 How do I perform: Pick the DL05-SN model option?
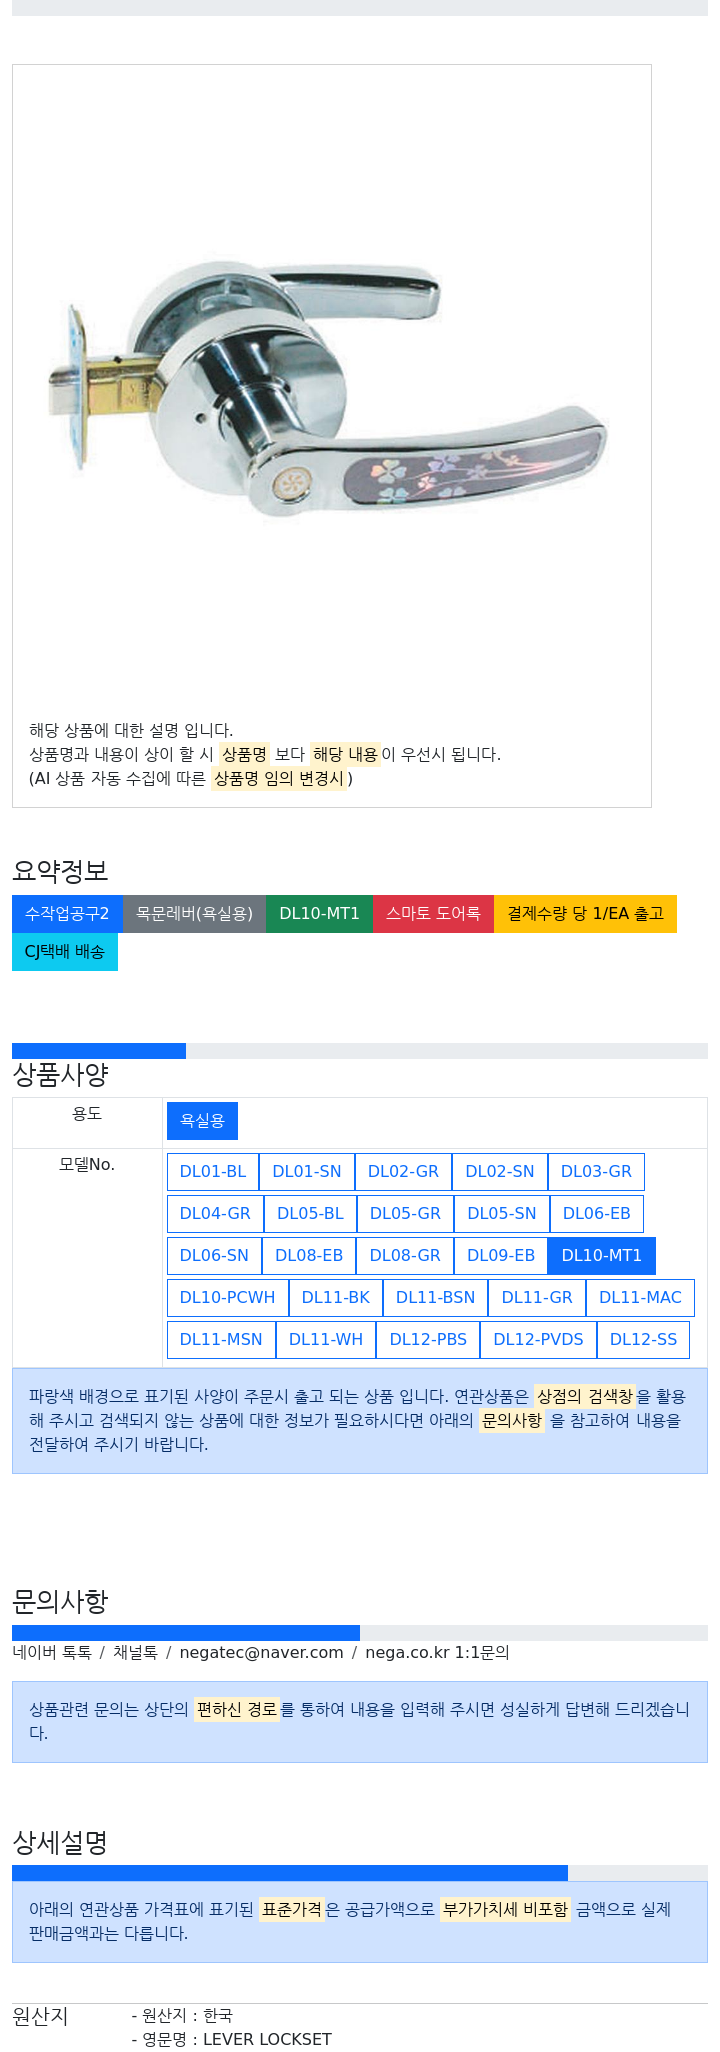click(502, 1214)
